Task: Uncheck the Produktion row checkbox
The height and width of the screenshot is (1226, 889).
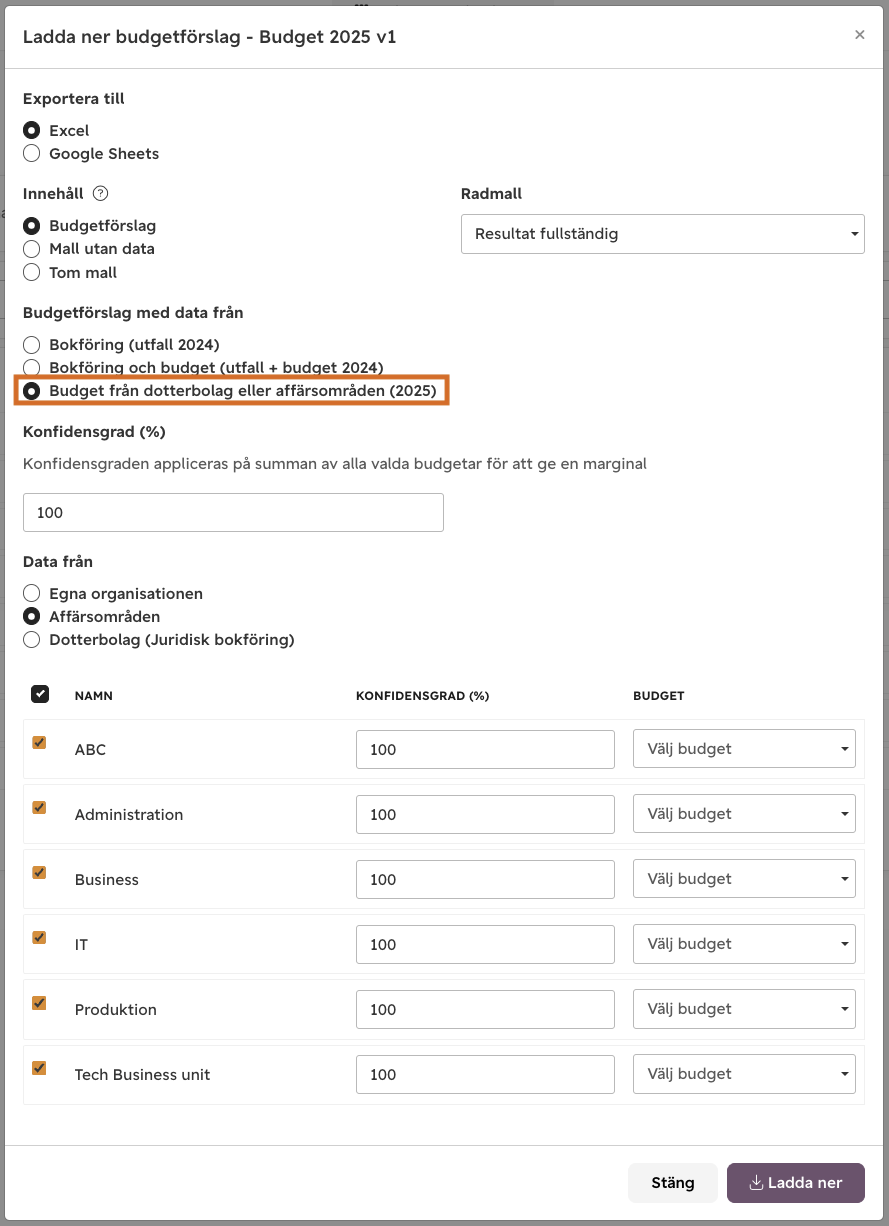Action: point(39,1002)
